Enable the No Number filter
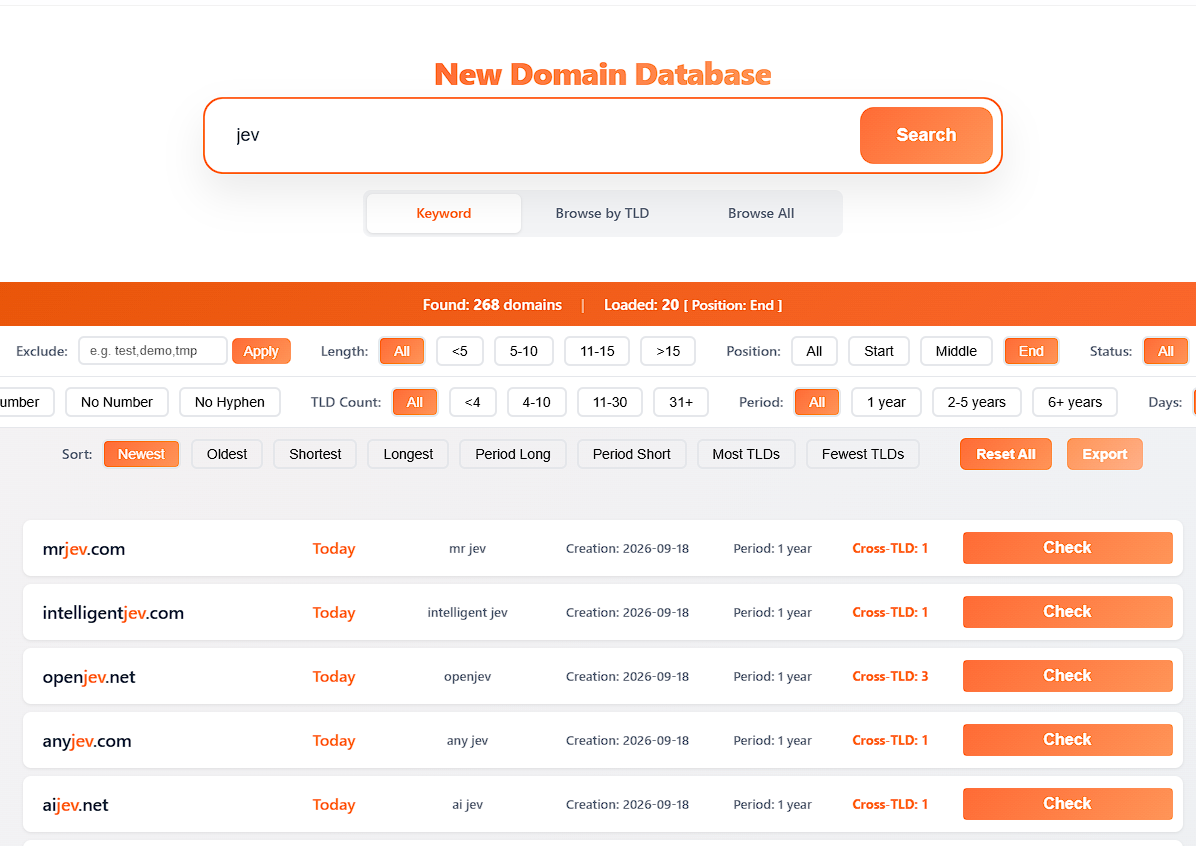 117,402
